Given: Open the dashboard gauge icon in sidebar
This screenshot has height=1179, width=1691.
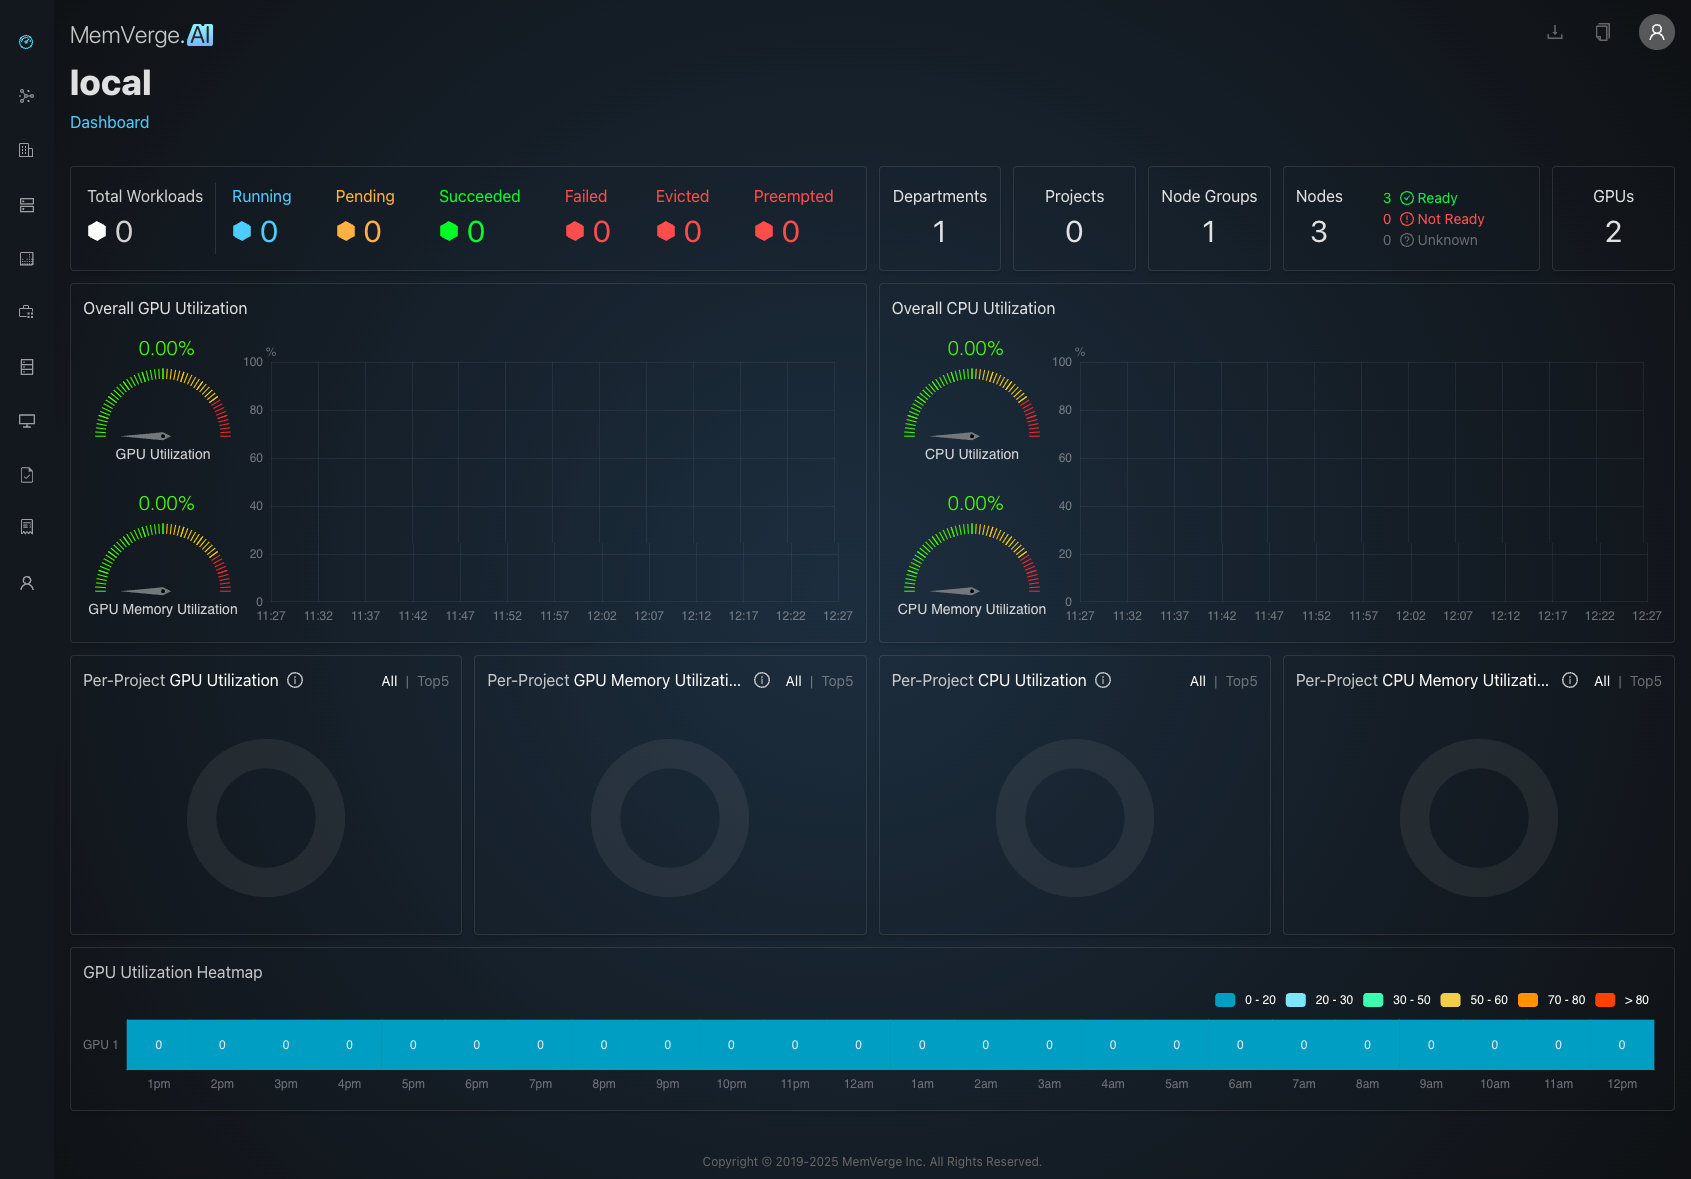Looking at the screenshot, I should pos(26,42).
